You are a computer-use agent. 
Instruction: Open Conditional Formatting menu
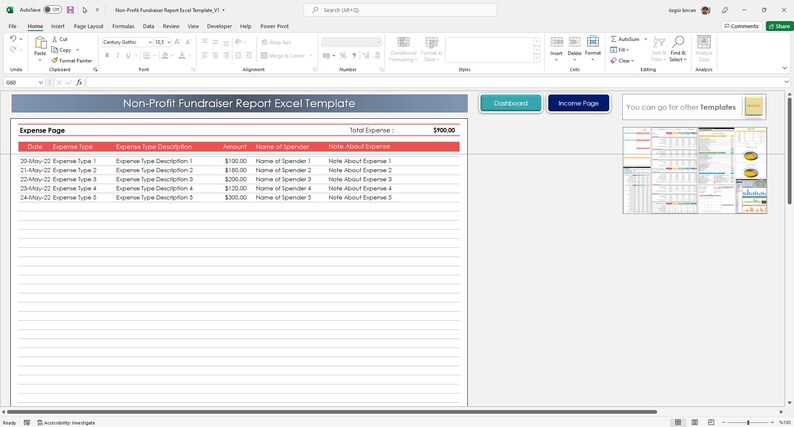403,49
